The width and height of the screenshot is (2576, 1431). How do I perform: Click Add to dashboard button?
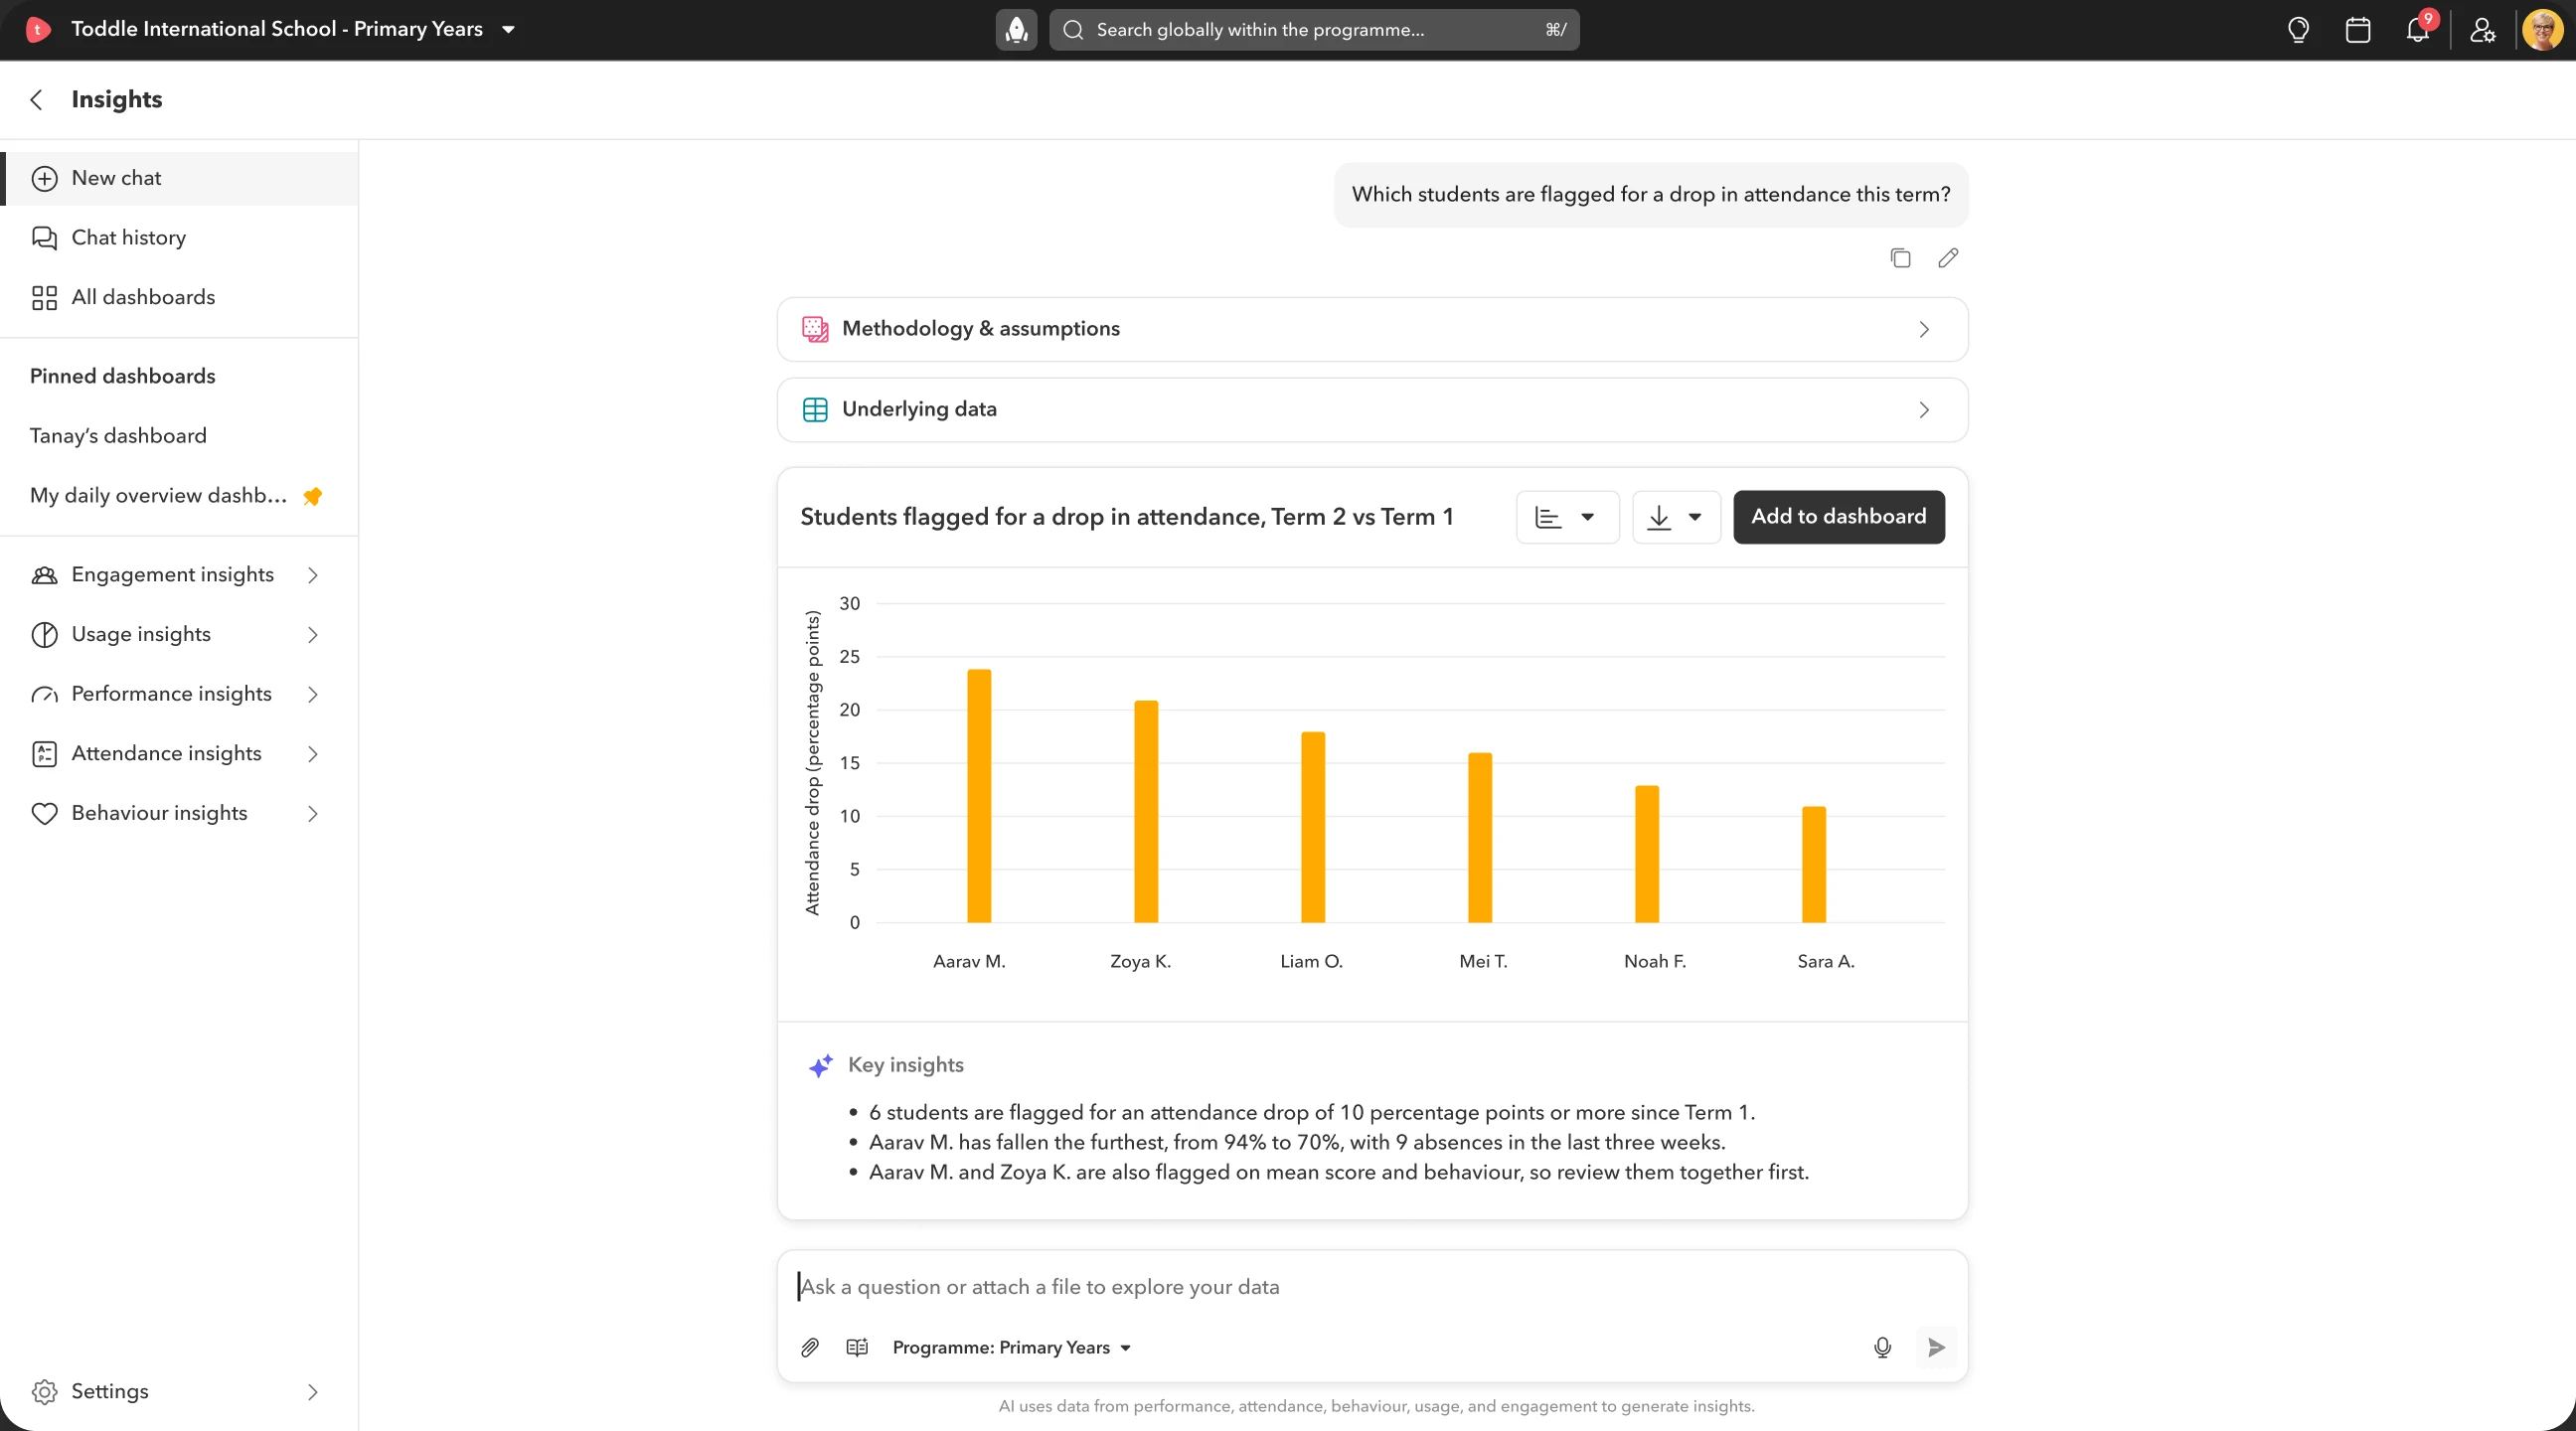(x=1838, y=517)
